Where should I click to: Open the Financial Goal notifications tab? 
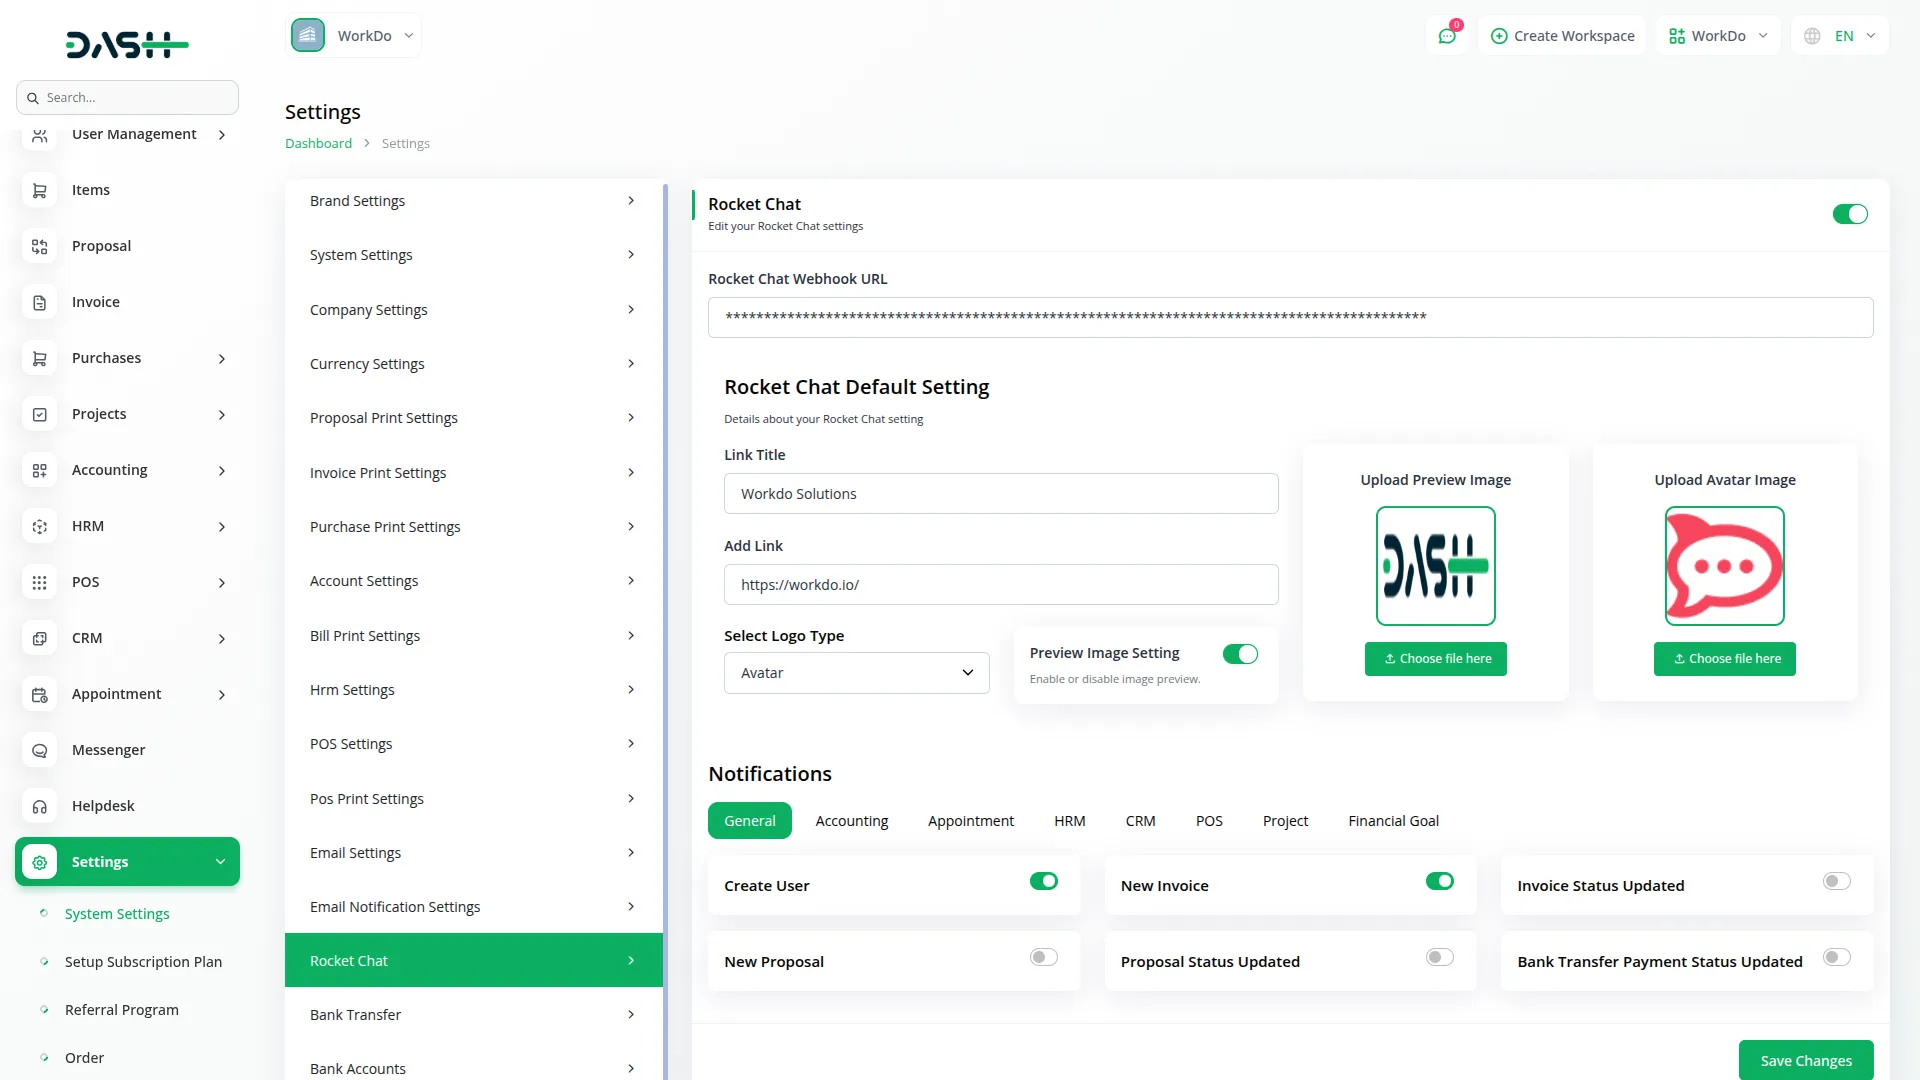(x=1393, y=820)
